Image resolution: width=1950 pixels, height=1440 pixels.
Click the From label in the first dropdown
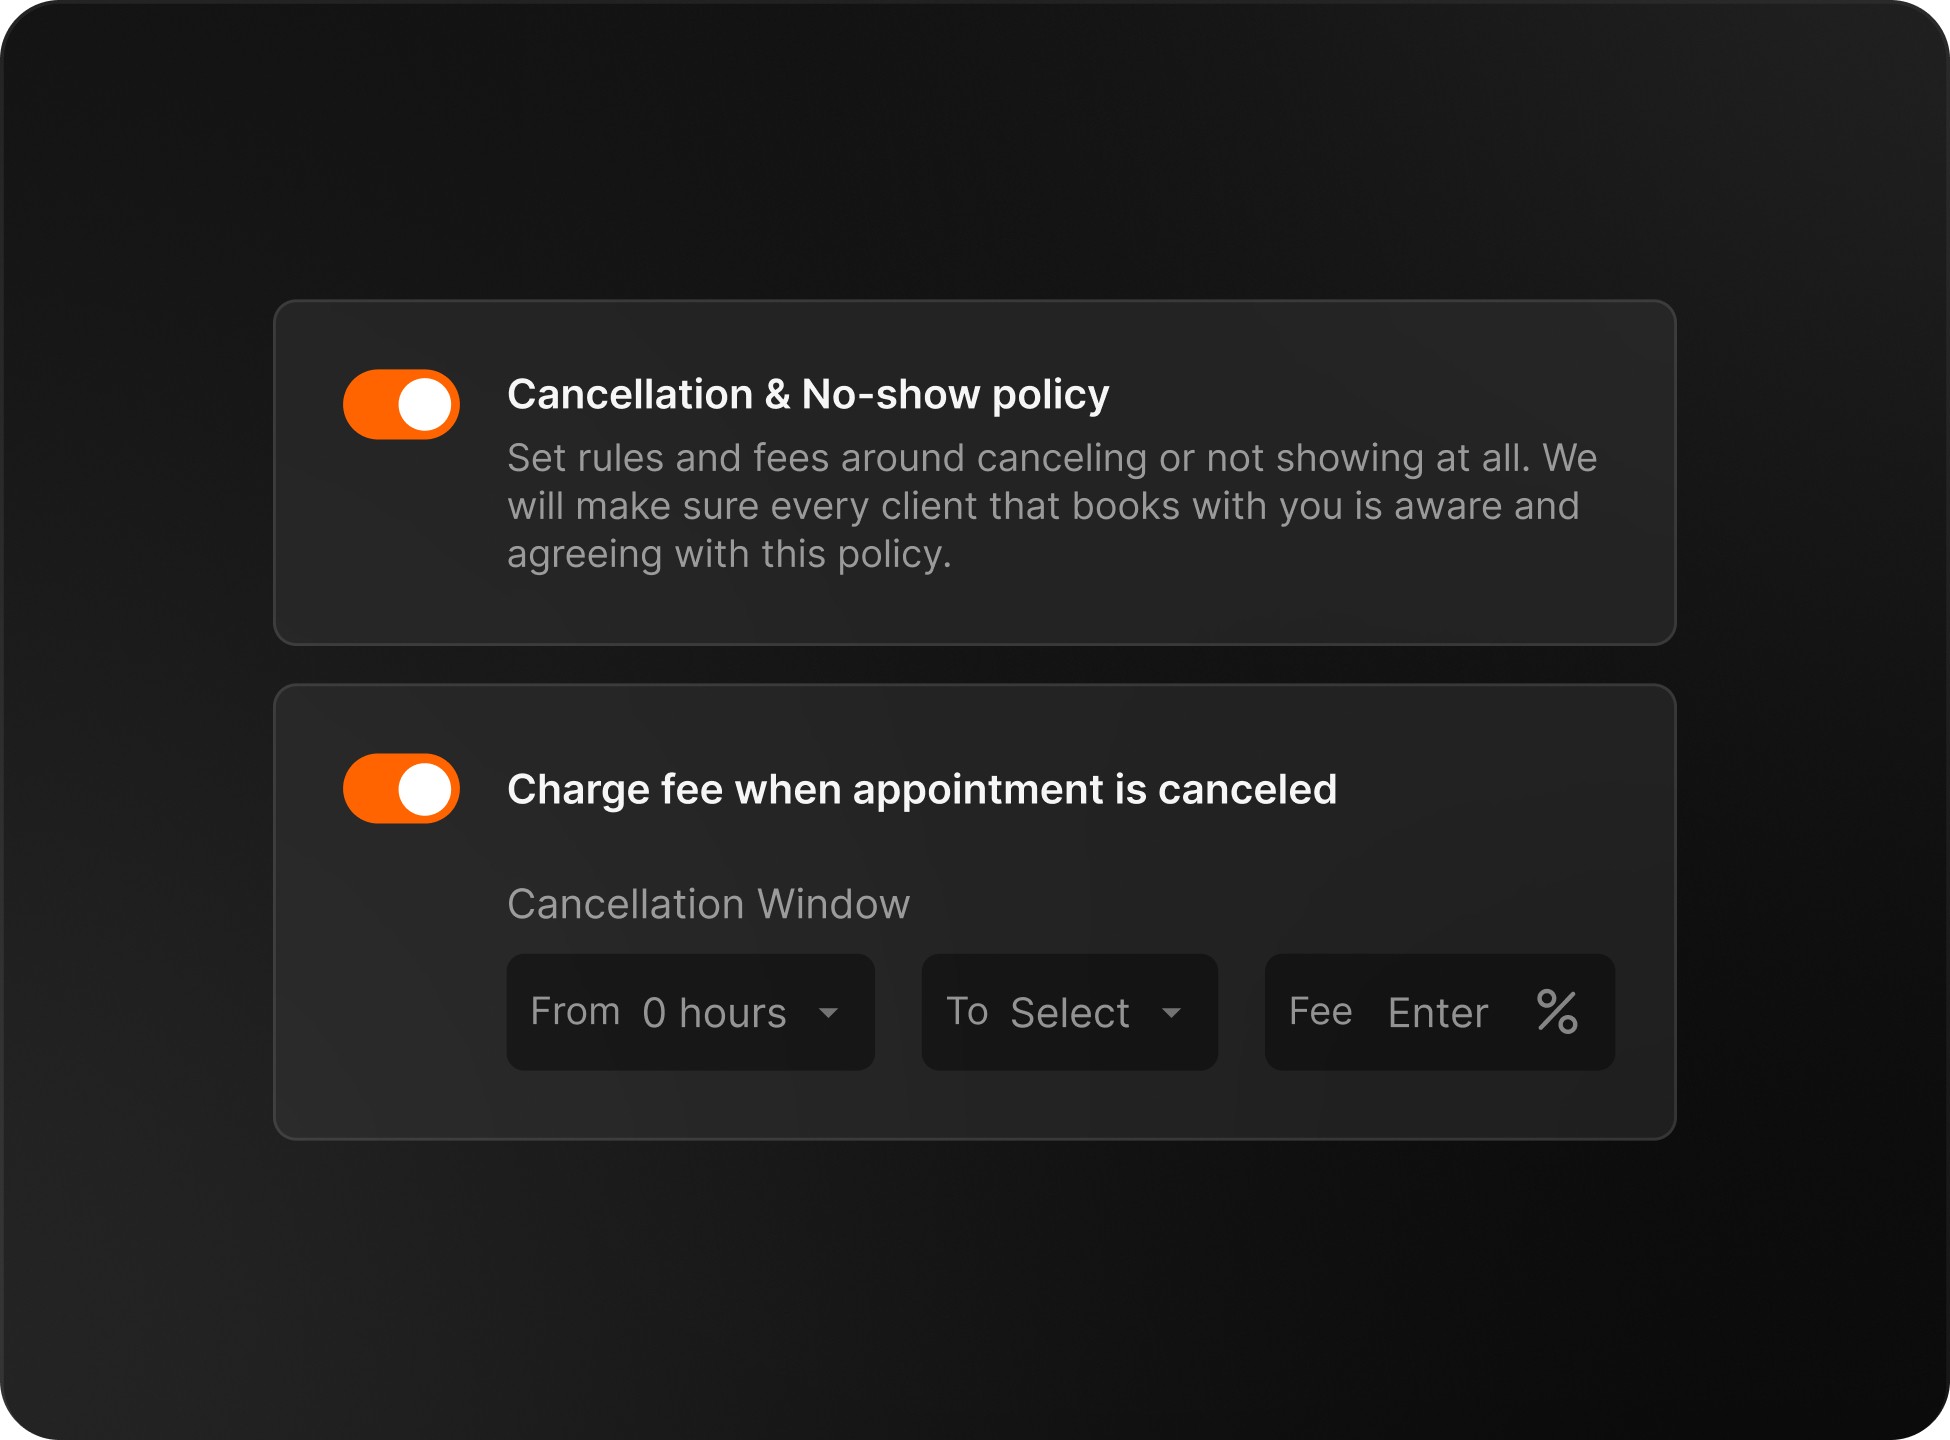575,1011
